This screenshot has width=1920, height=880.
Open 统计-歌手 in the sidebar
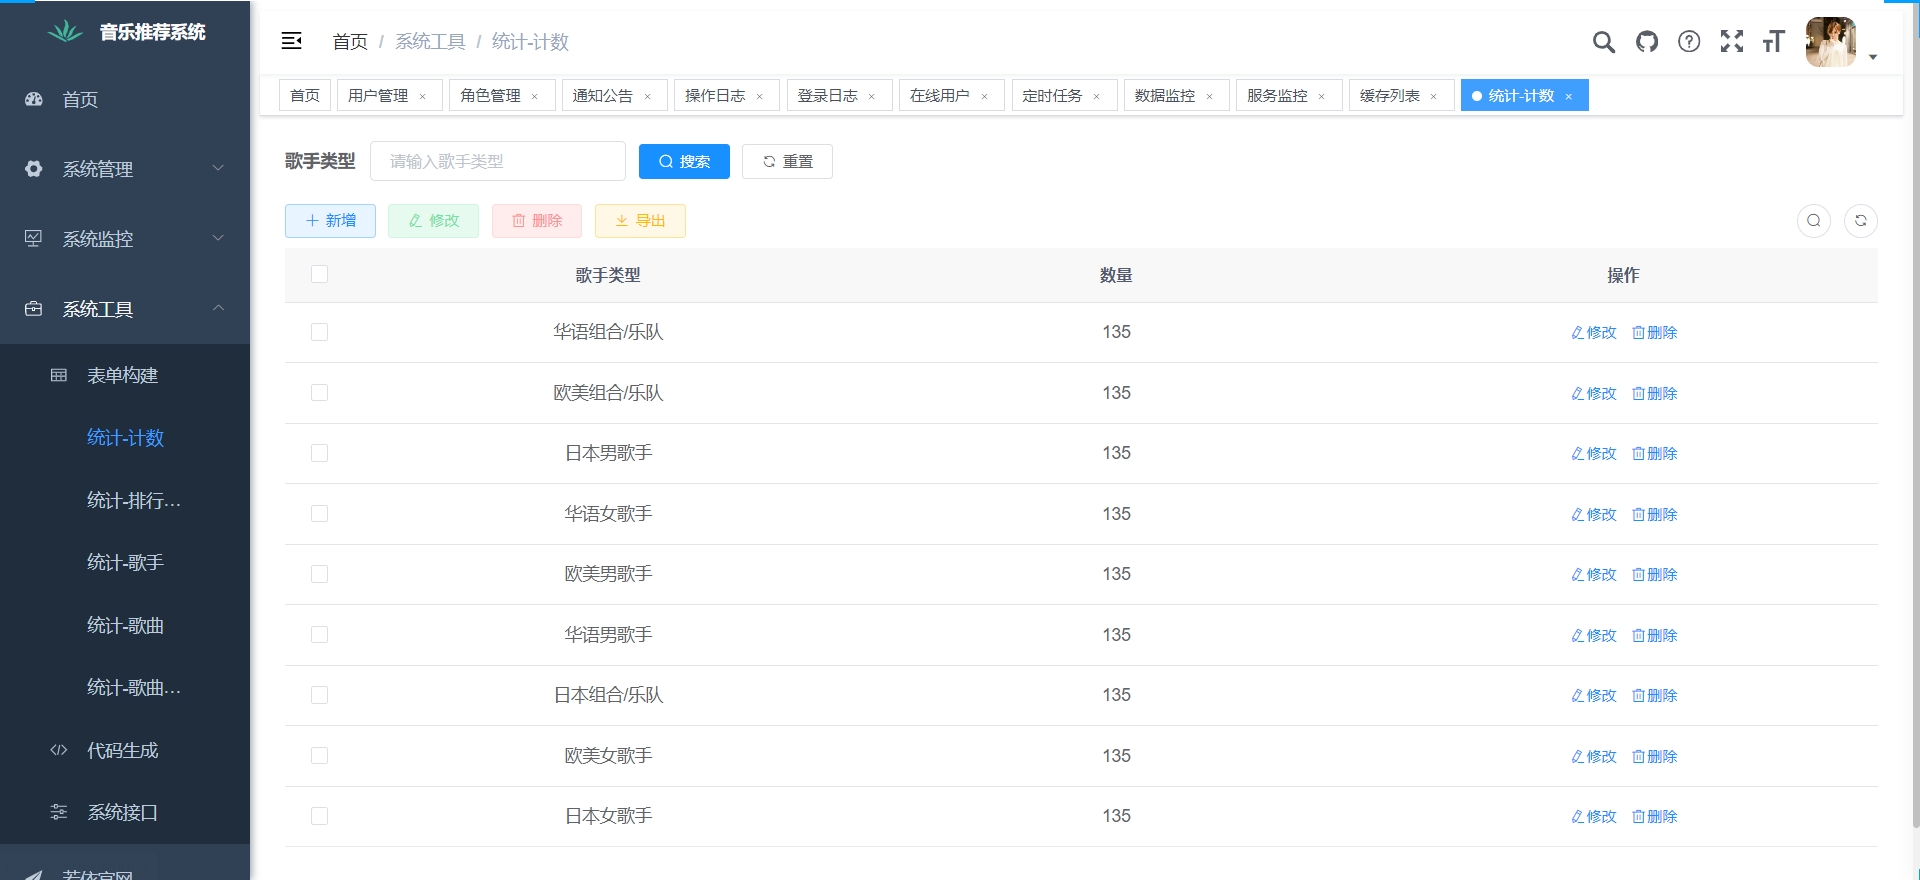(x=125, y=563)
